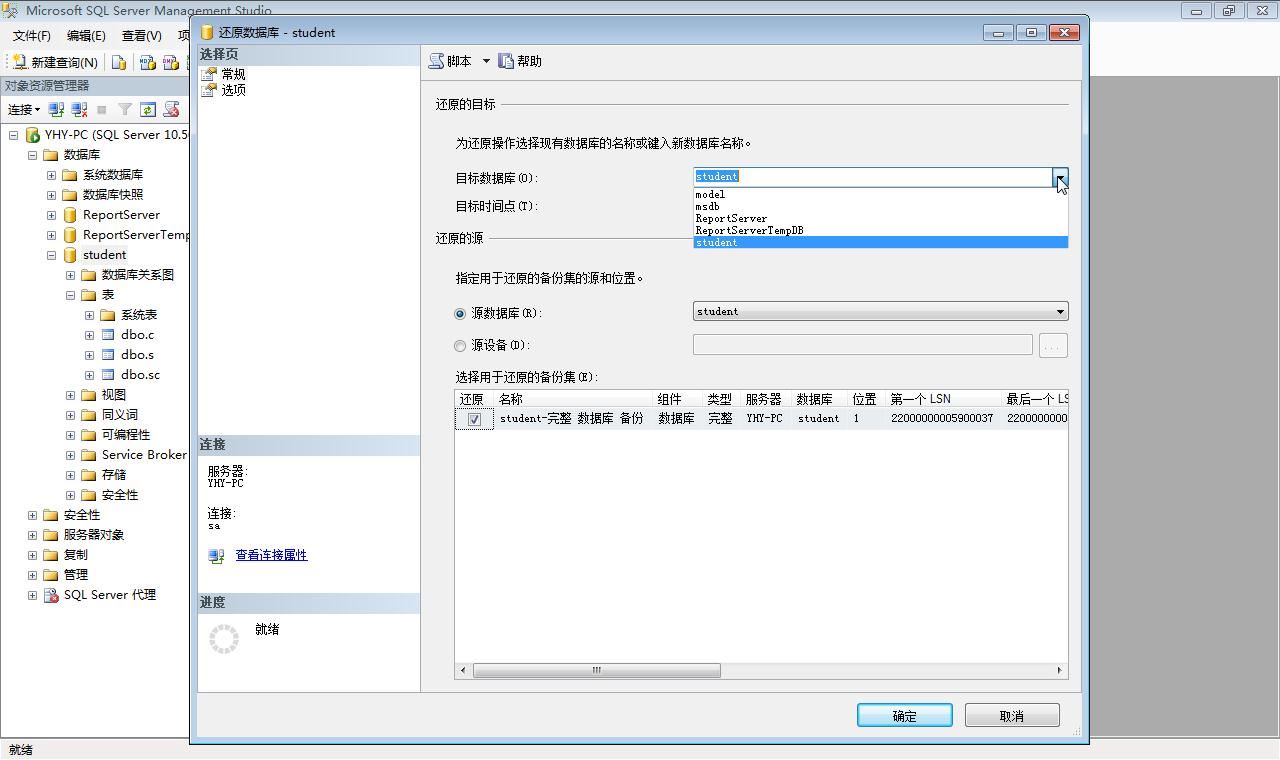The image size is (1280, 760).
Task: Expand the 系统数据库 node
Action: pos(52,175)
